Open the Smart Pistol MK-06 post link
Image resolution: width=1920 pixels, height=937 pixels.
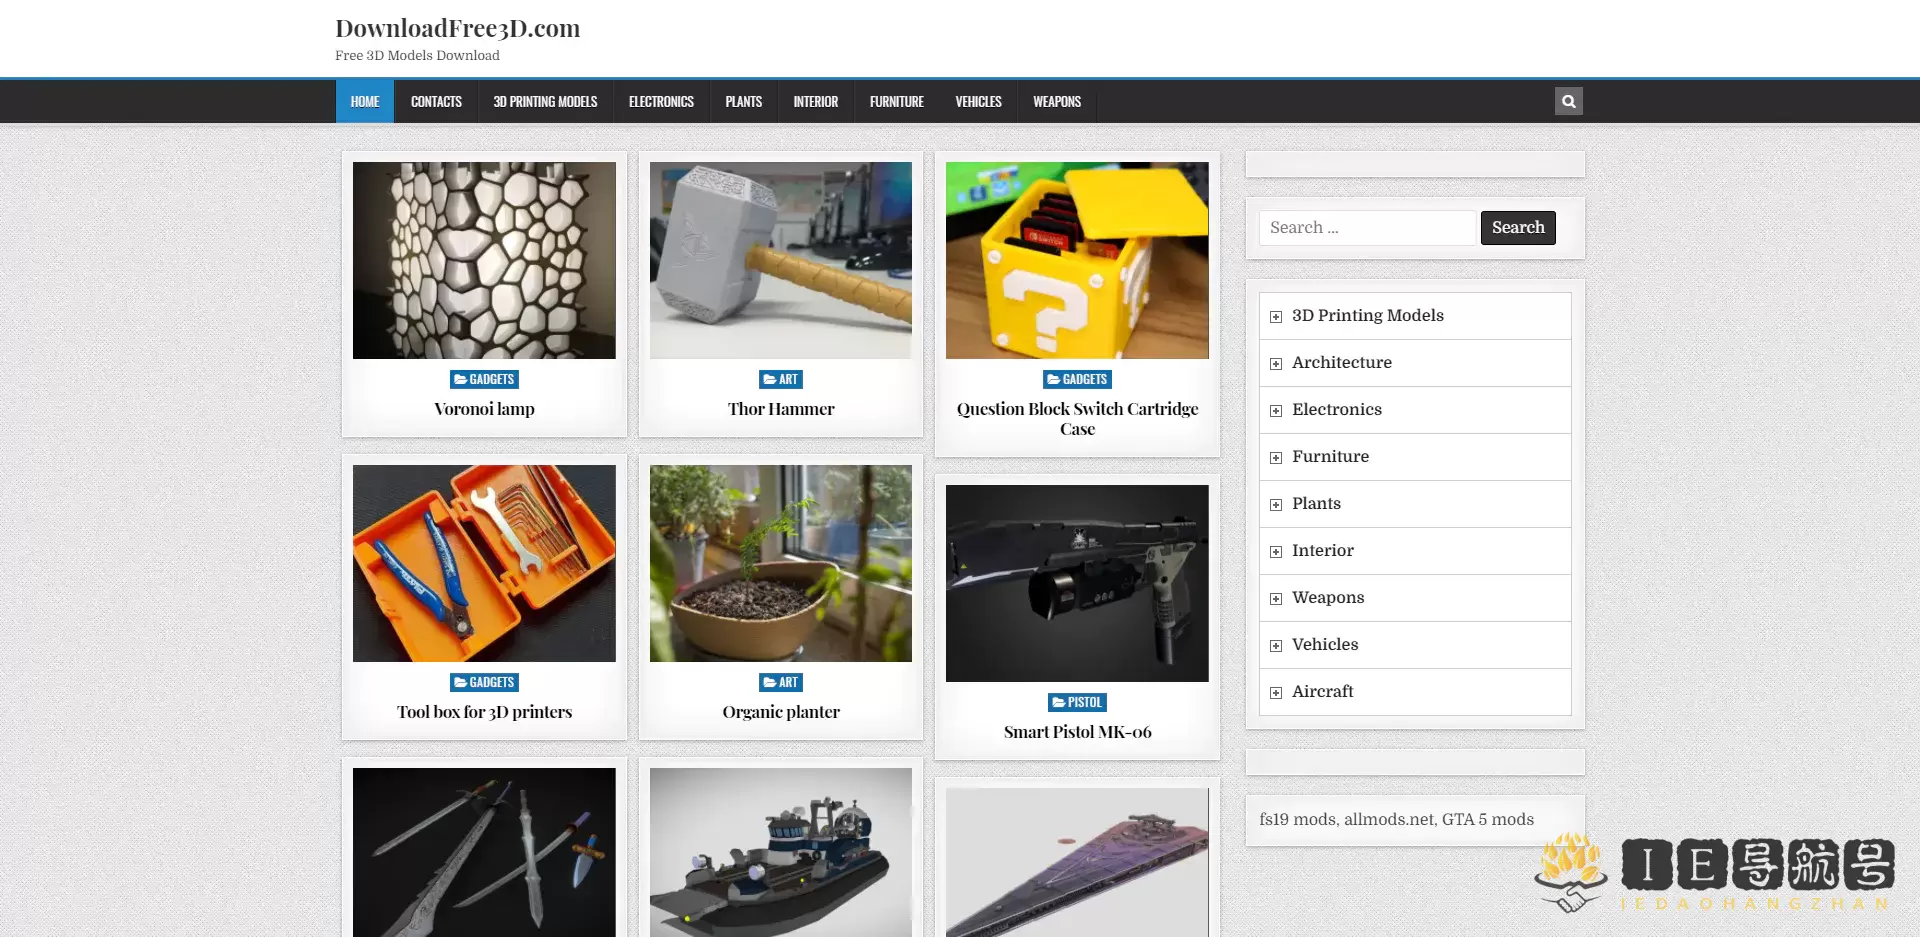coord(1077,732)
